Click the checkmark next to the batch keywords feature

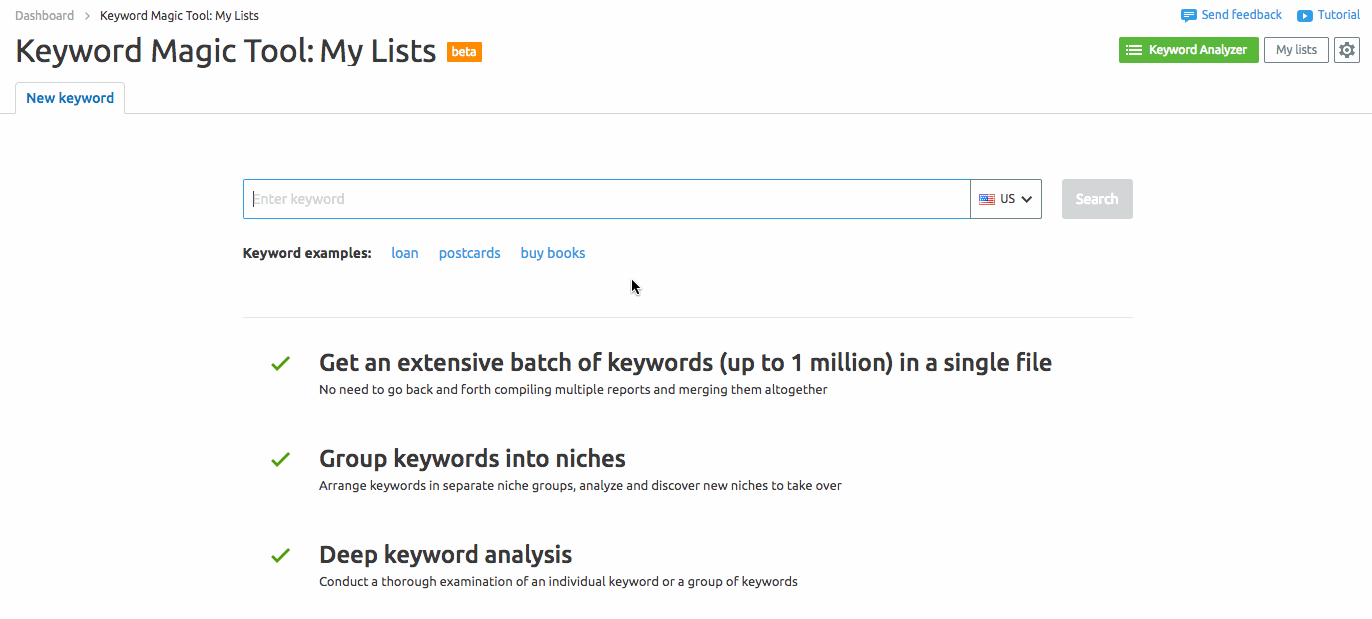[x=280, y=363]
